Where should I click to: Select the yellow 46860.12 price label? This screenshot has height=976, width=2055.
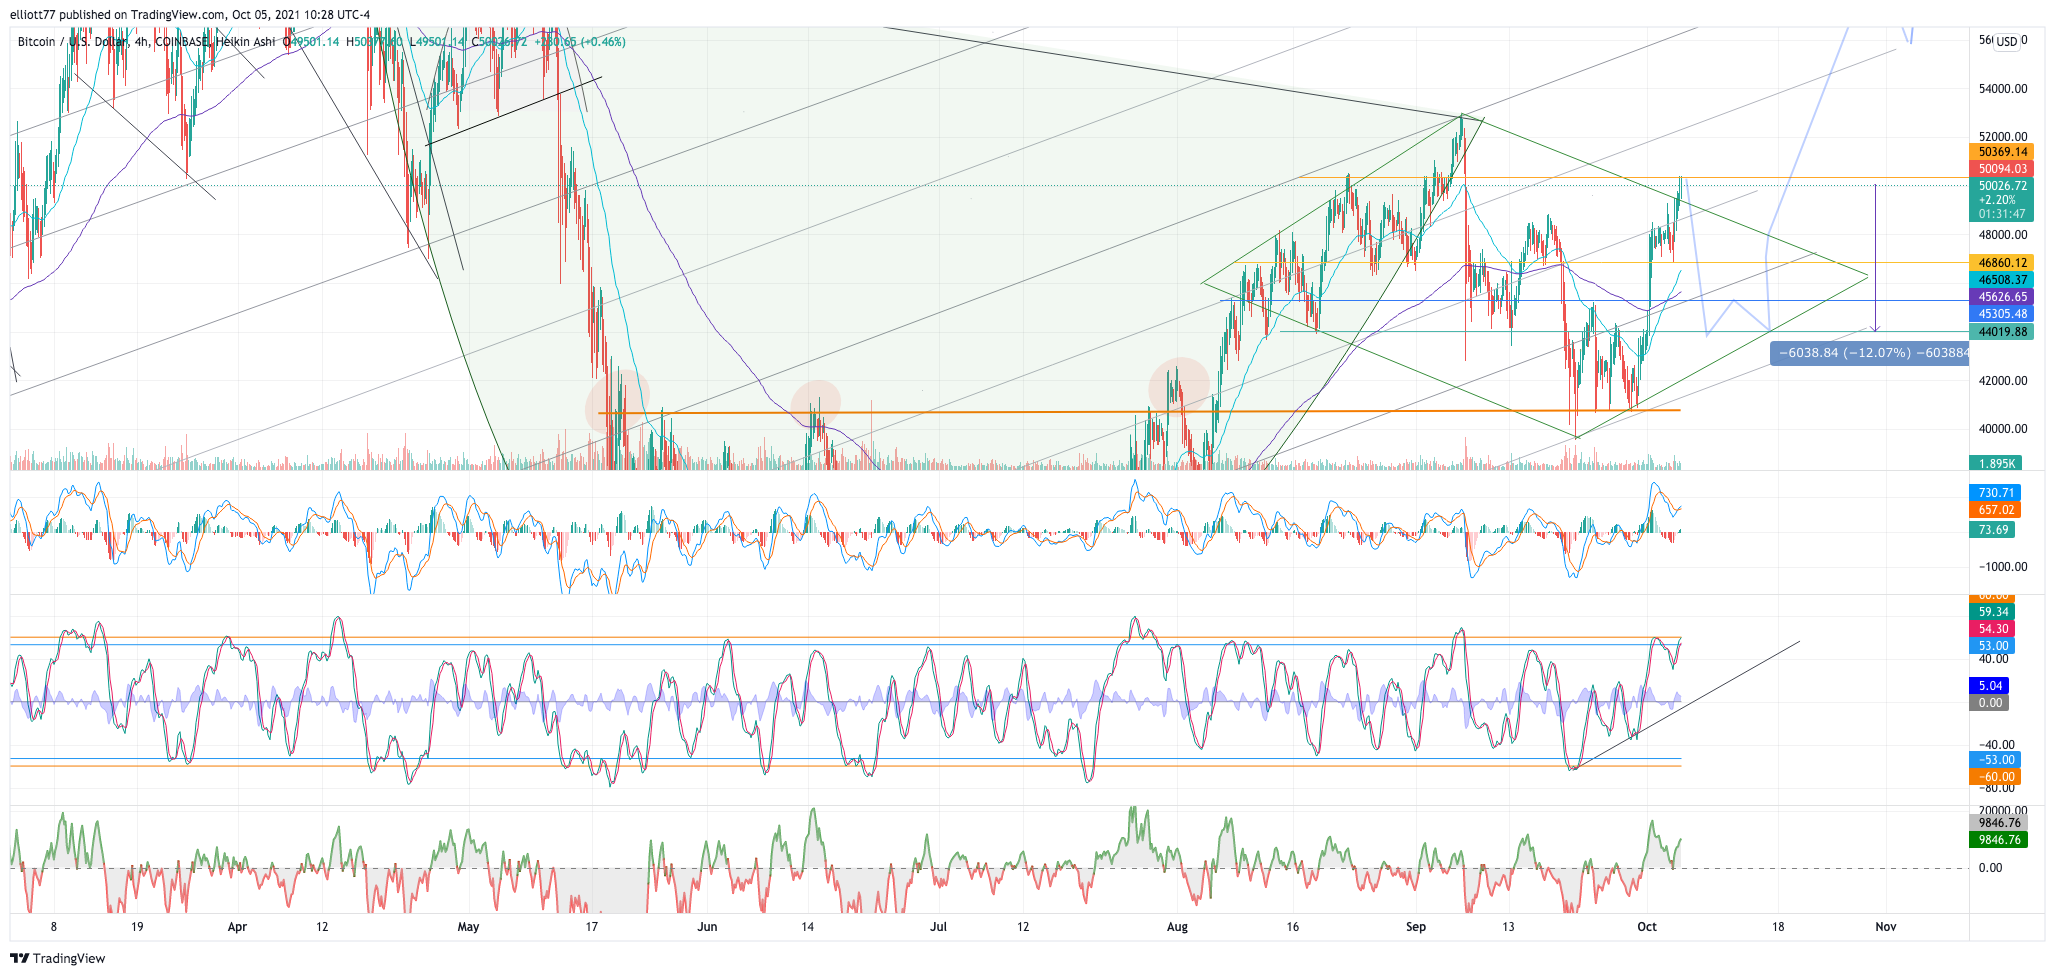(2001, 263)
